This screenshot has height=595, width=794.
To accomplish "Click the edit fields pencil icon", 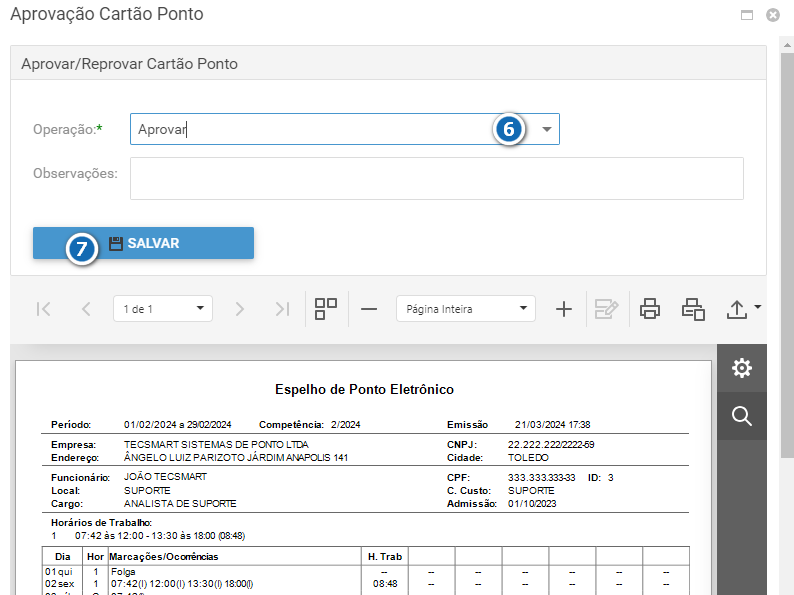I will [606, 309].
